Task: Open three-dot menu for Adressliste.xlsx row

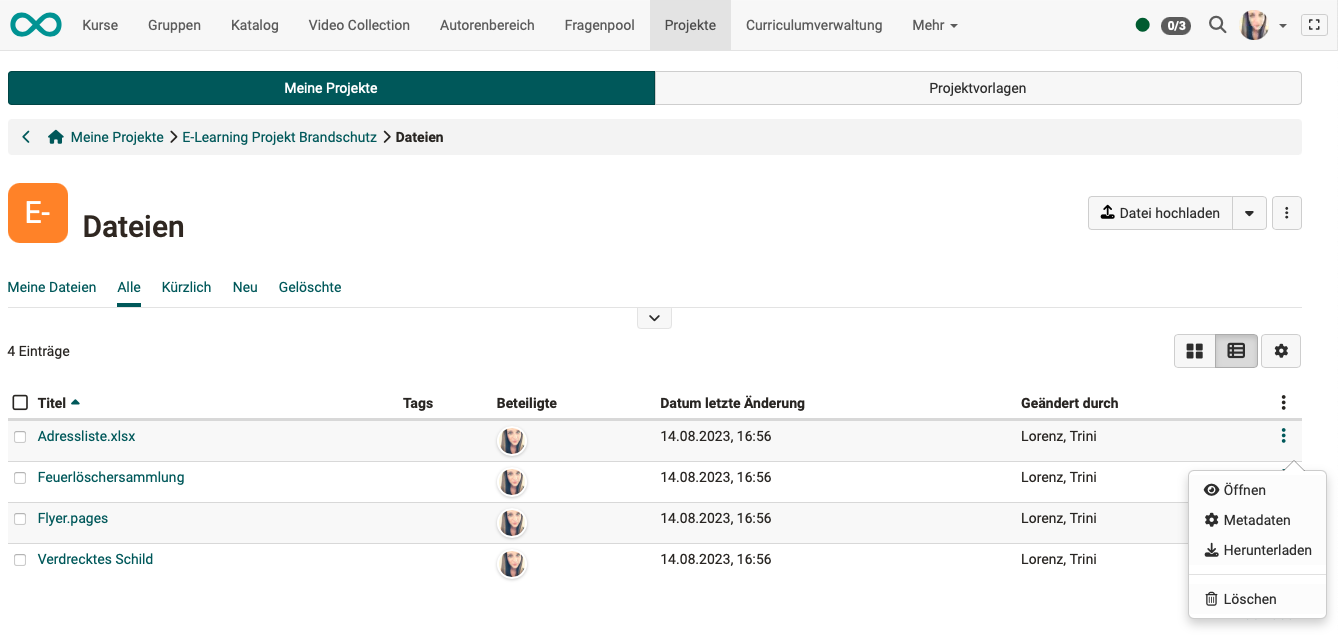Action: coord(1283,436)
